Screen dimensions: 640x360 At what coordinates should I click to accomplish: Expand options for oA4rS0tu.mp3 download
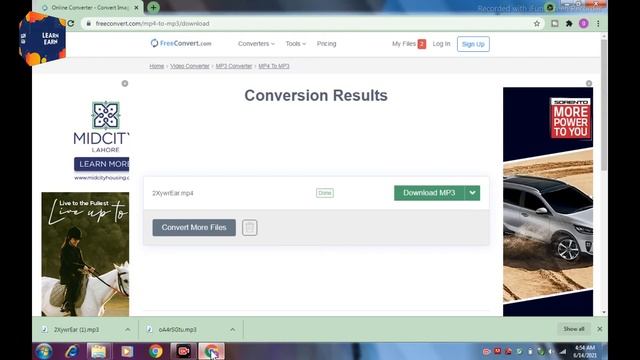tap(232, 329)
